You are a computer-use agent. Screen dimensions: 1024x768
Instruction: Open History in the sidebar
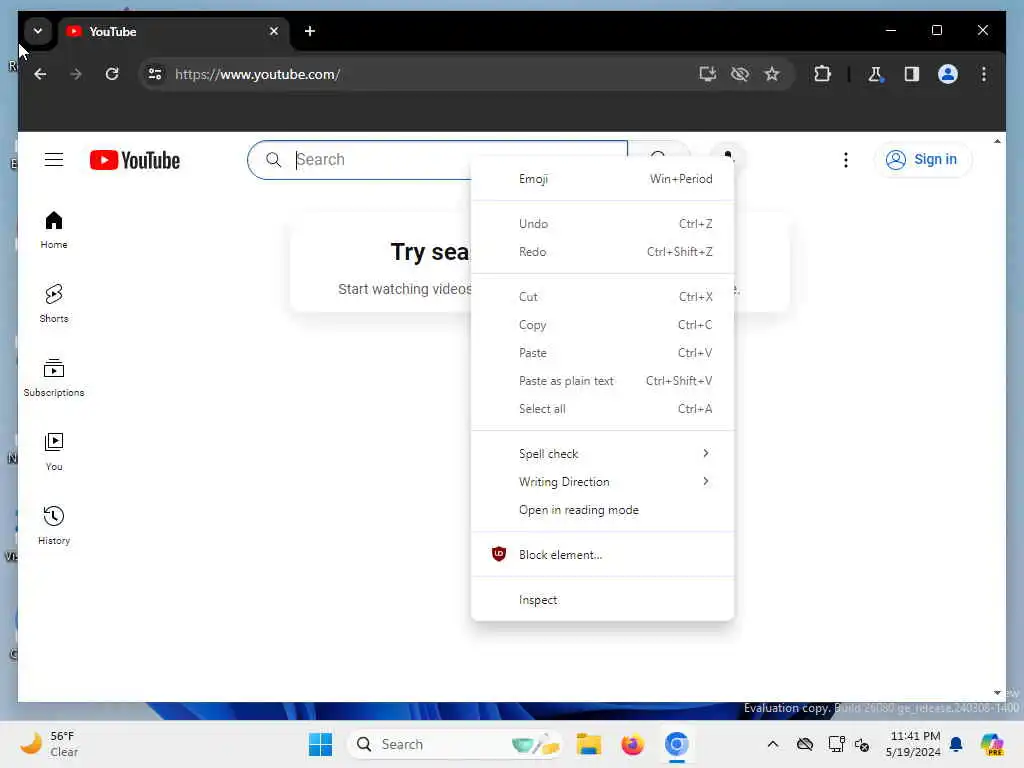point(54,526)
